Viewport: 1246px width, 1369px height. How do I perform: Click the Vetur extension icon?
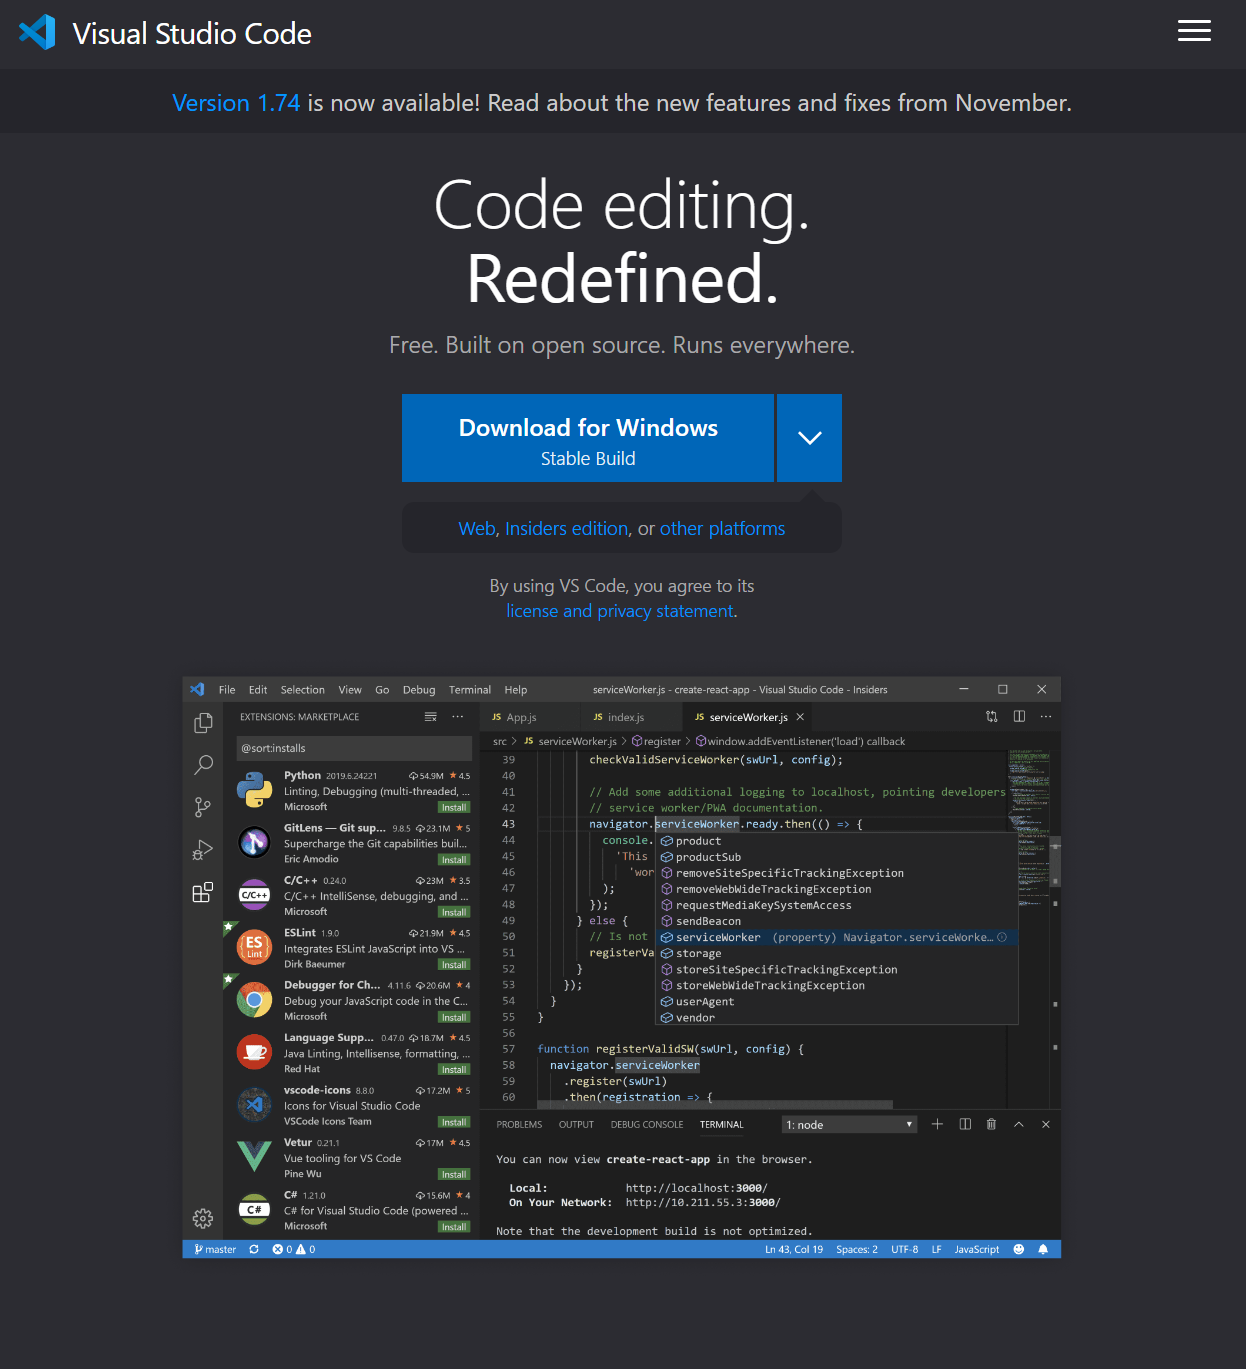[x=255, y=1157]
